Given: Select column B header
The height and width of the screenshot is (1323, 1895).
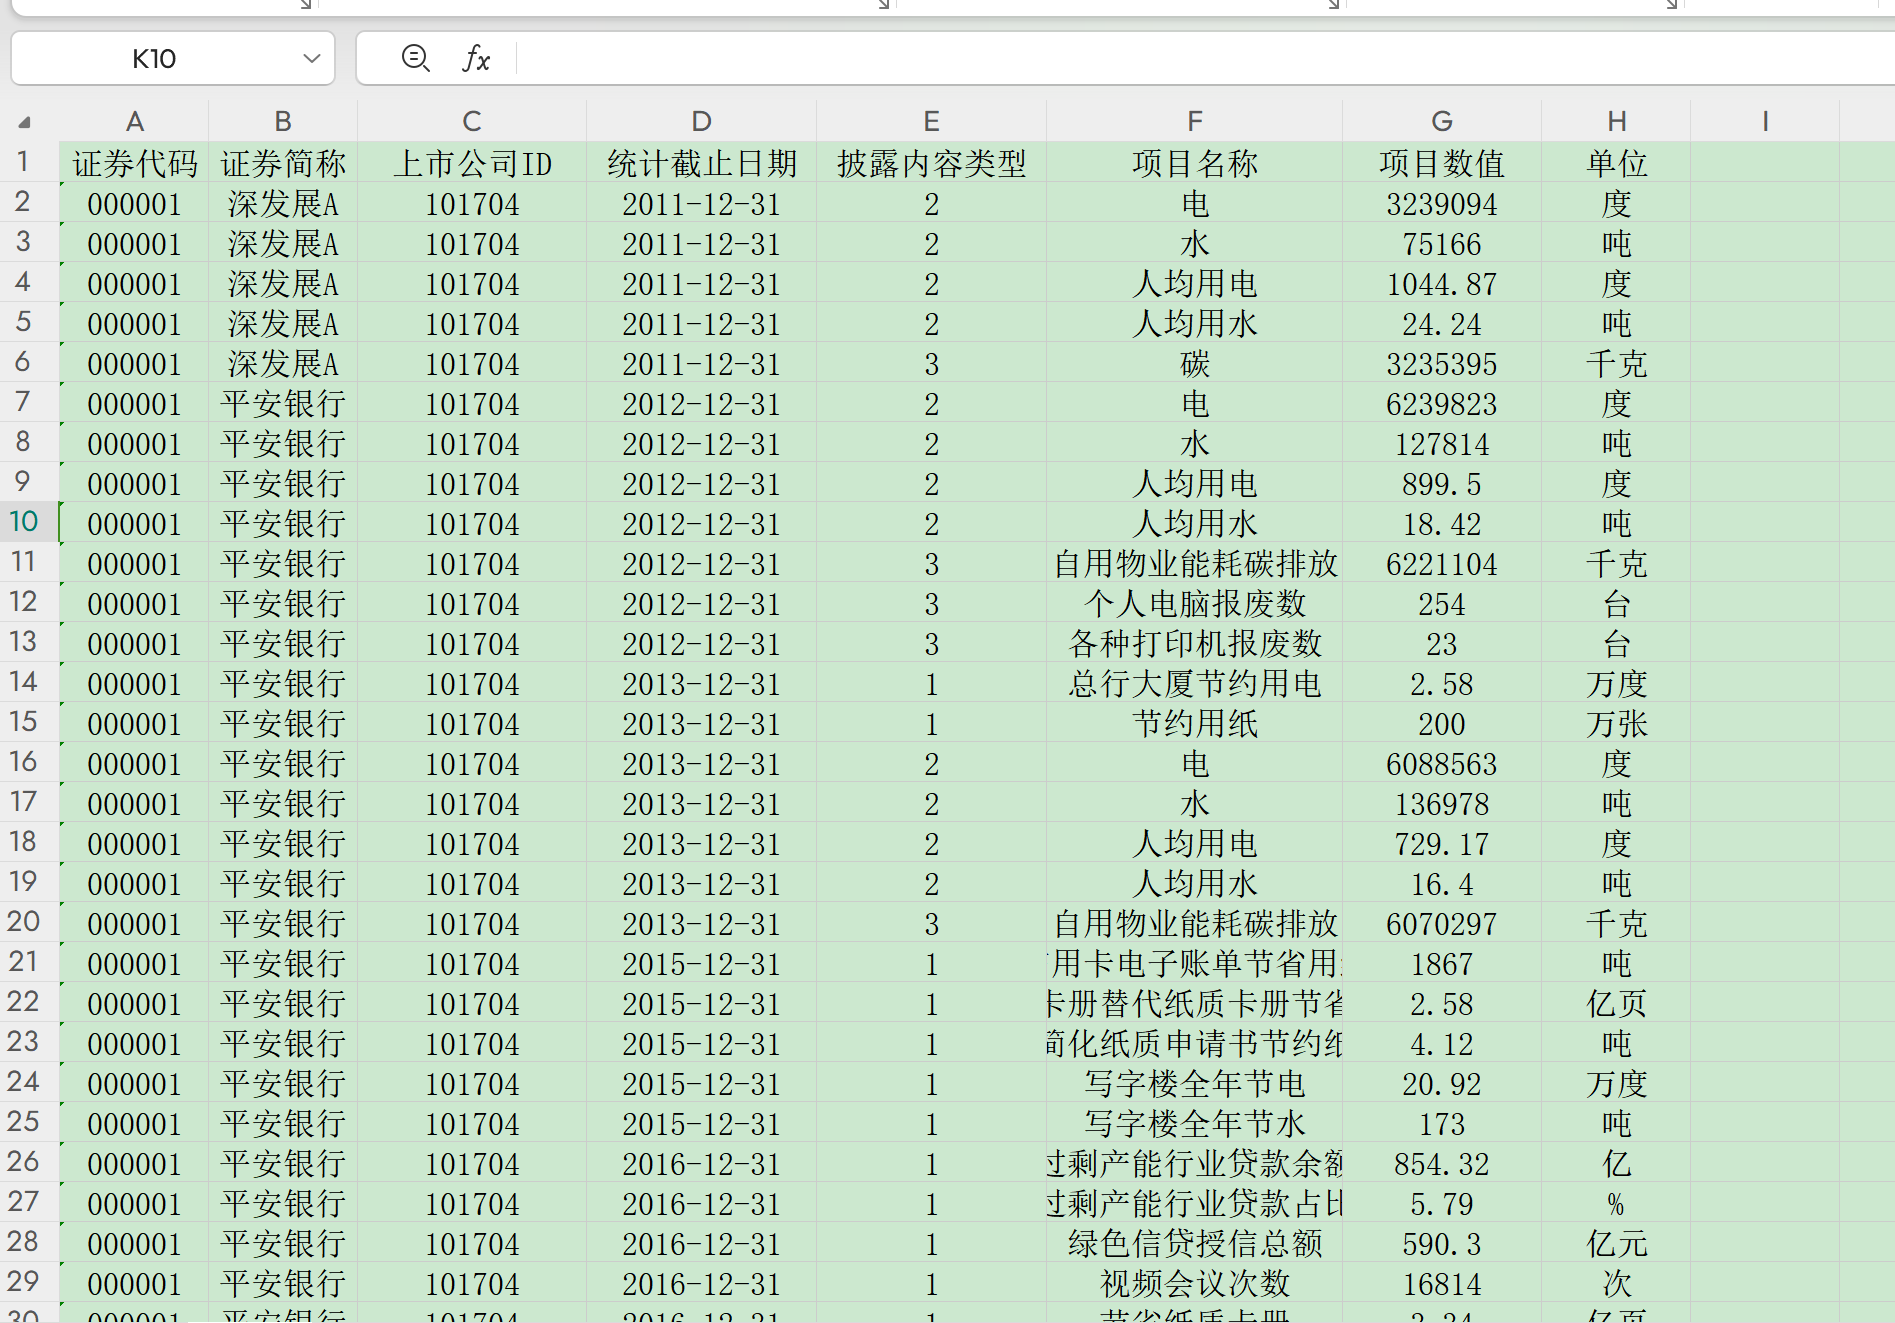Looking at the screenshot, I should [x=283, y=121].
